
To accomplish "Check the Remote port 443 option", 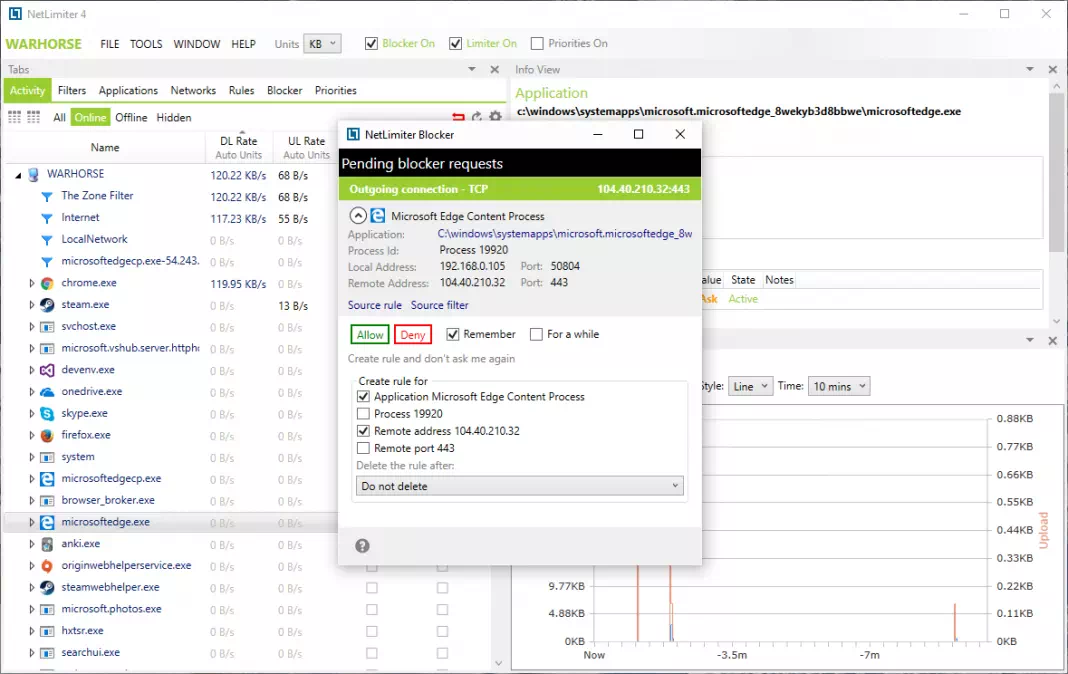I will click(x=364, y=448).
